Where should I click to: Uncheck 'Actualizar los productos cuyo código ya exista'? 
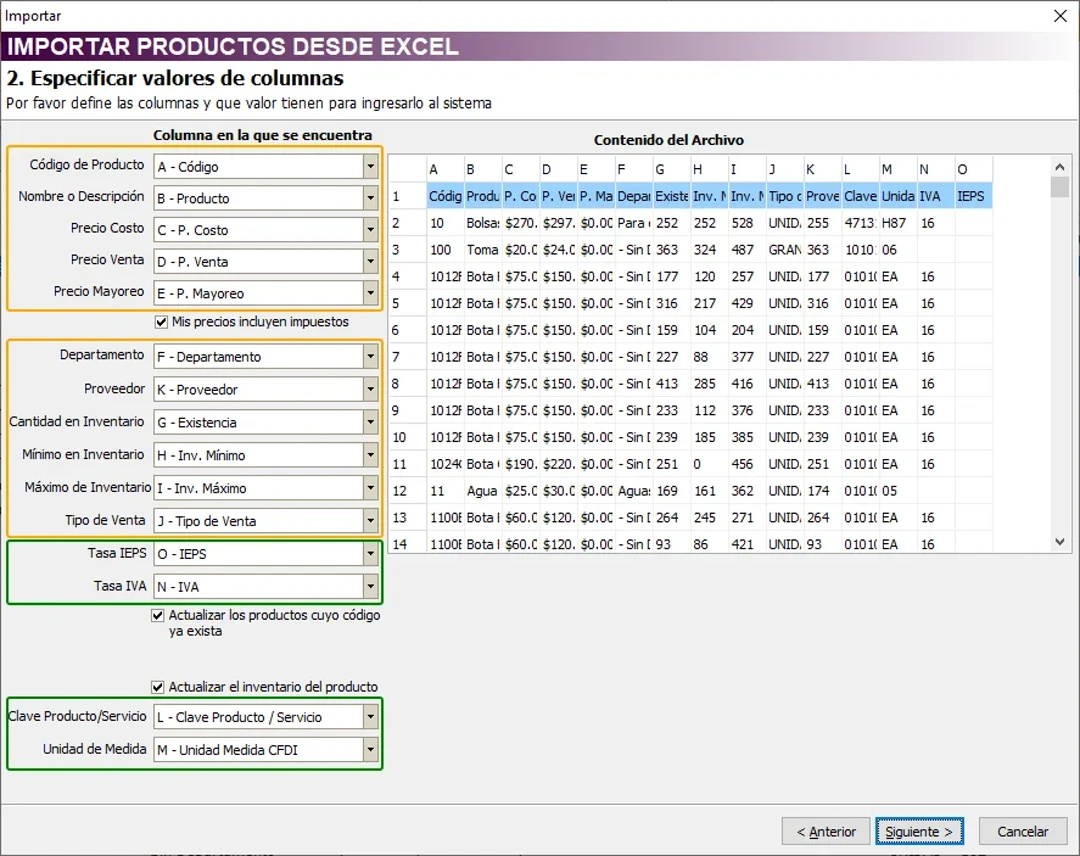coord(158,616)
